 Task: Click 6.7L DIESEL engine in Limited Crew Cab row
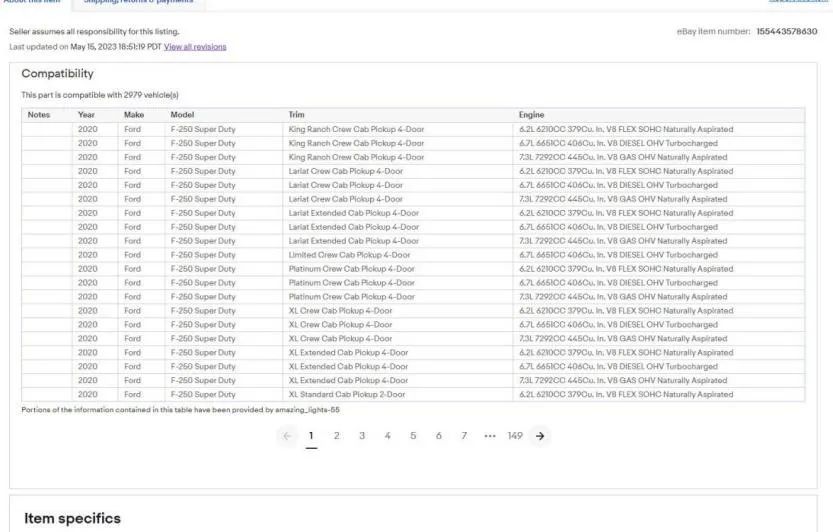tap(618, 255)
